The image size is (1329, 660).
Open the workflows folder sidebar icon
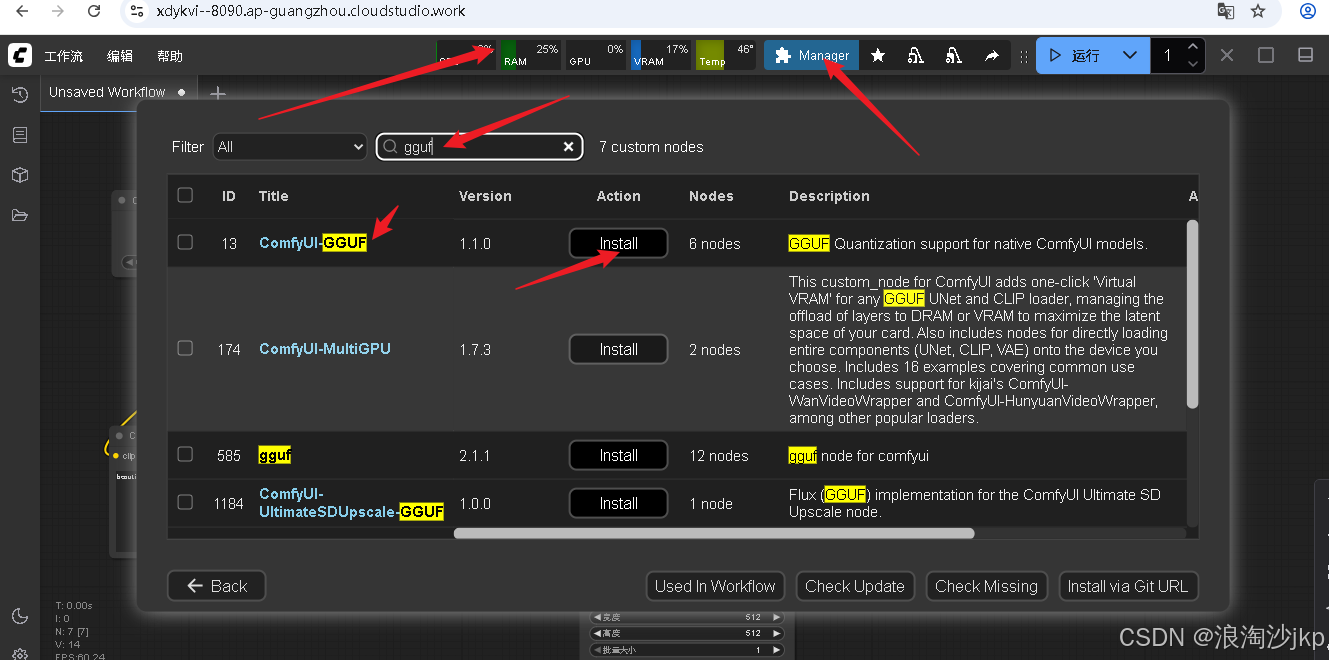19,215
